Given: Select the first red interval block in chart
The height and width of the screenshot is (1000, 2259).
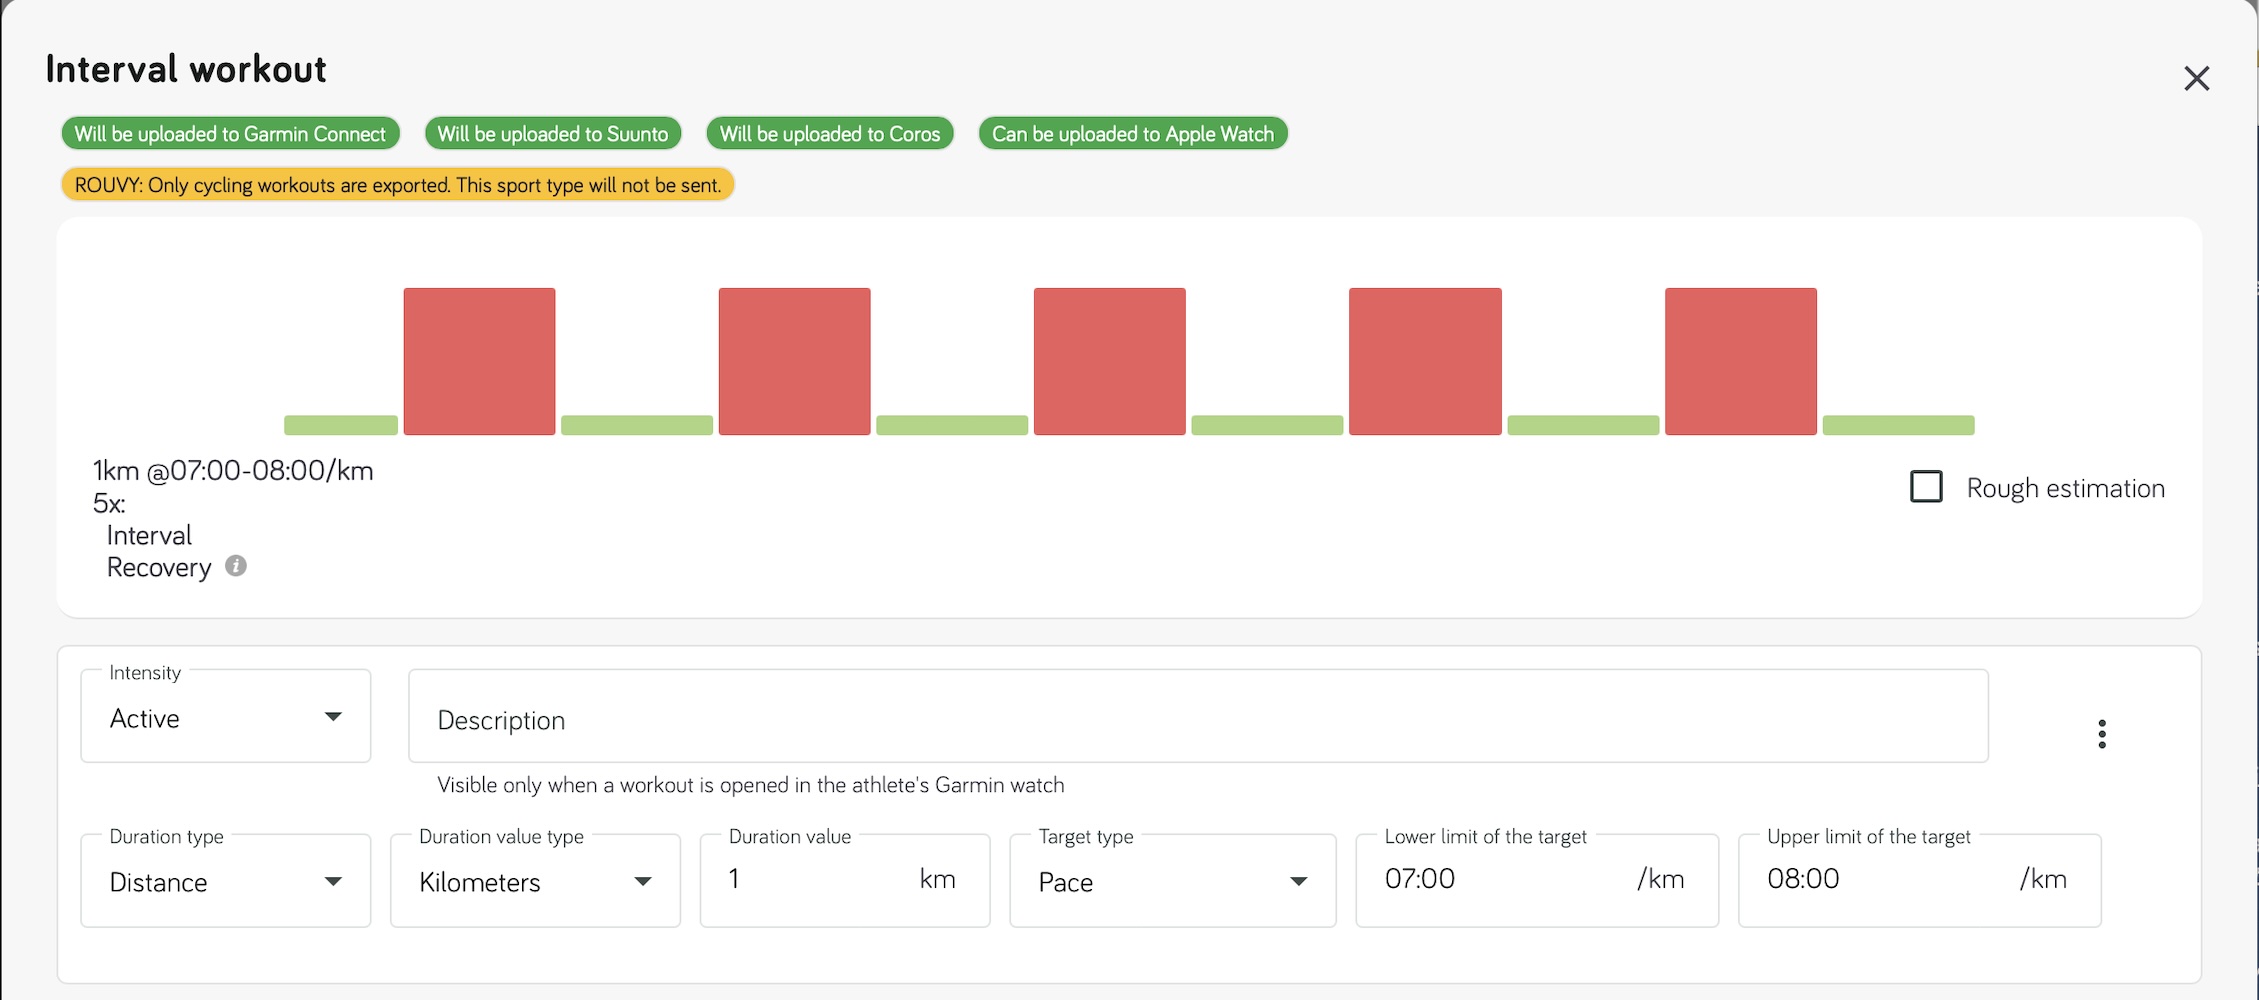Looking at the screenshot, I should click(479, 362).
